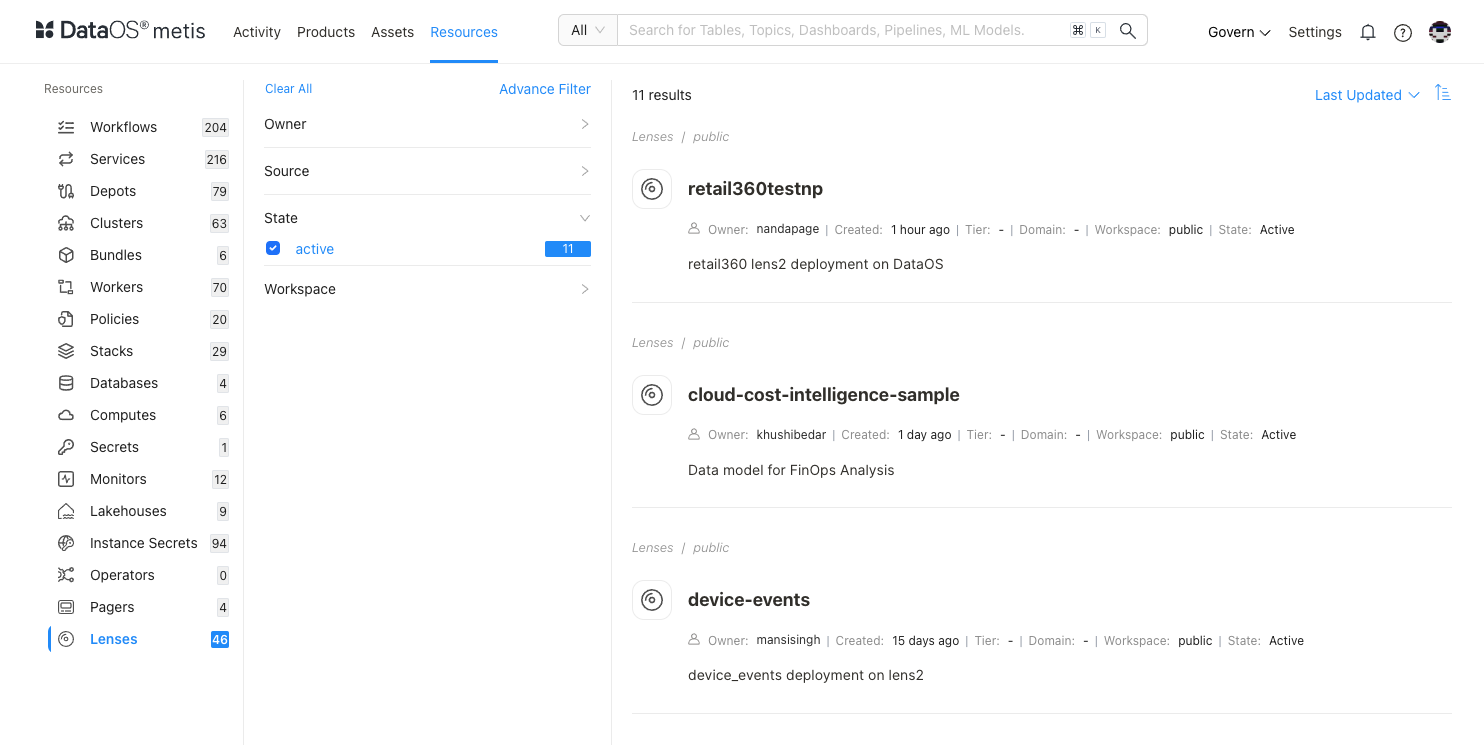1484x745 pixels.
Task: Click the device-events lens icon
Action: [652, 600]
